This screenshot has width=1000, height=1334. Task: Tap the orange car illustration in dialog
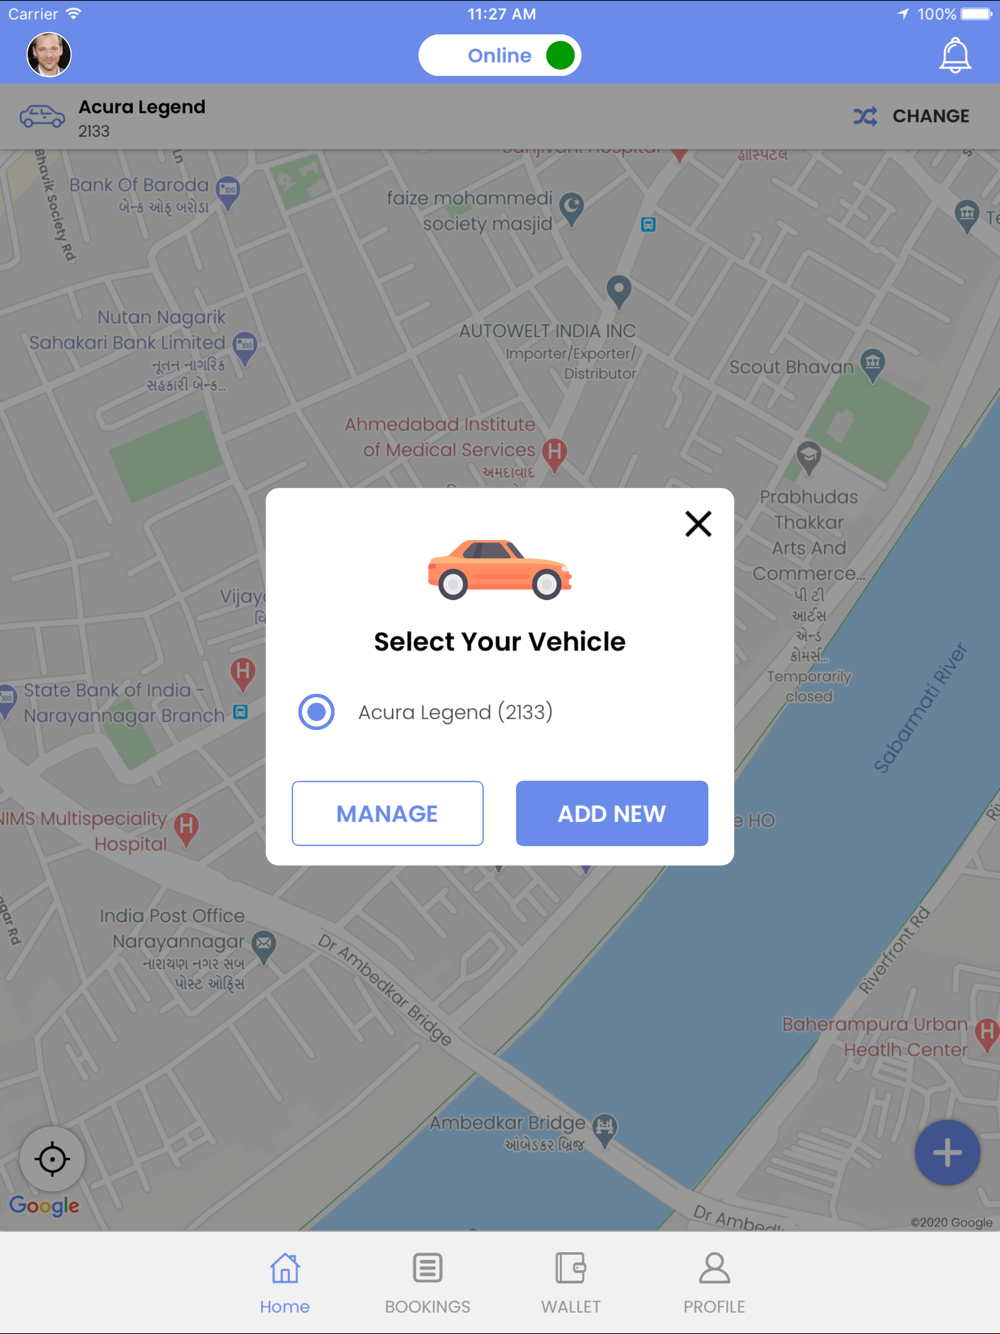point(499,569)
